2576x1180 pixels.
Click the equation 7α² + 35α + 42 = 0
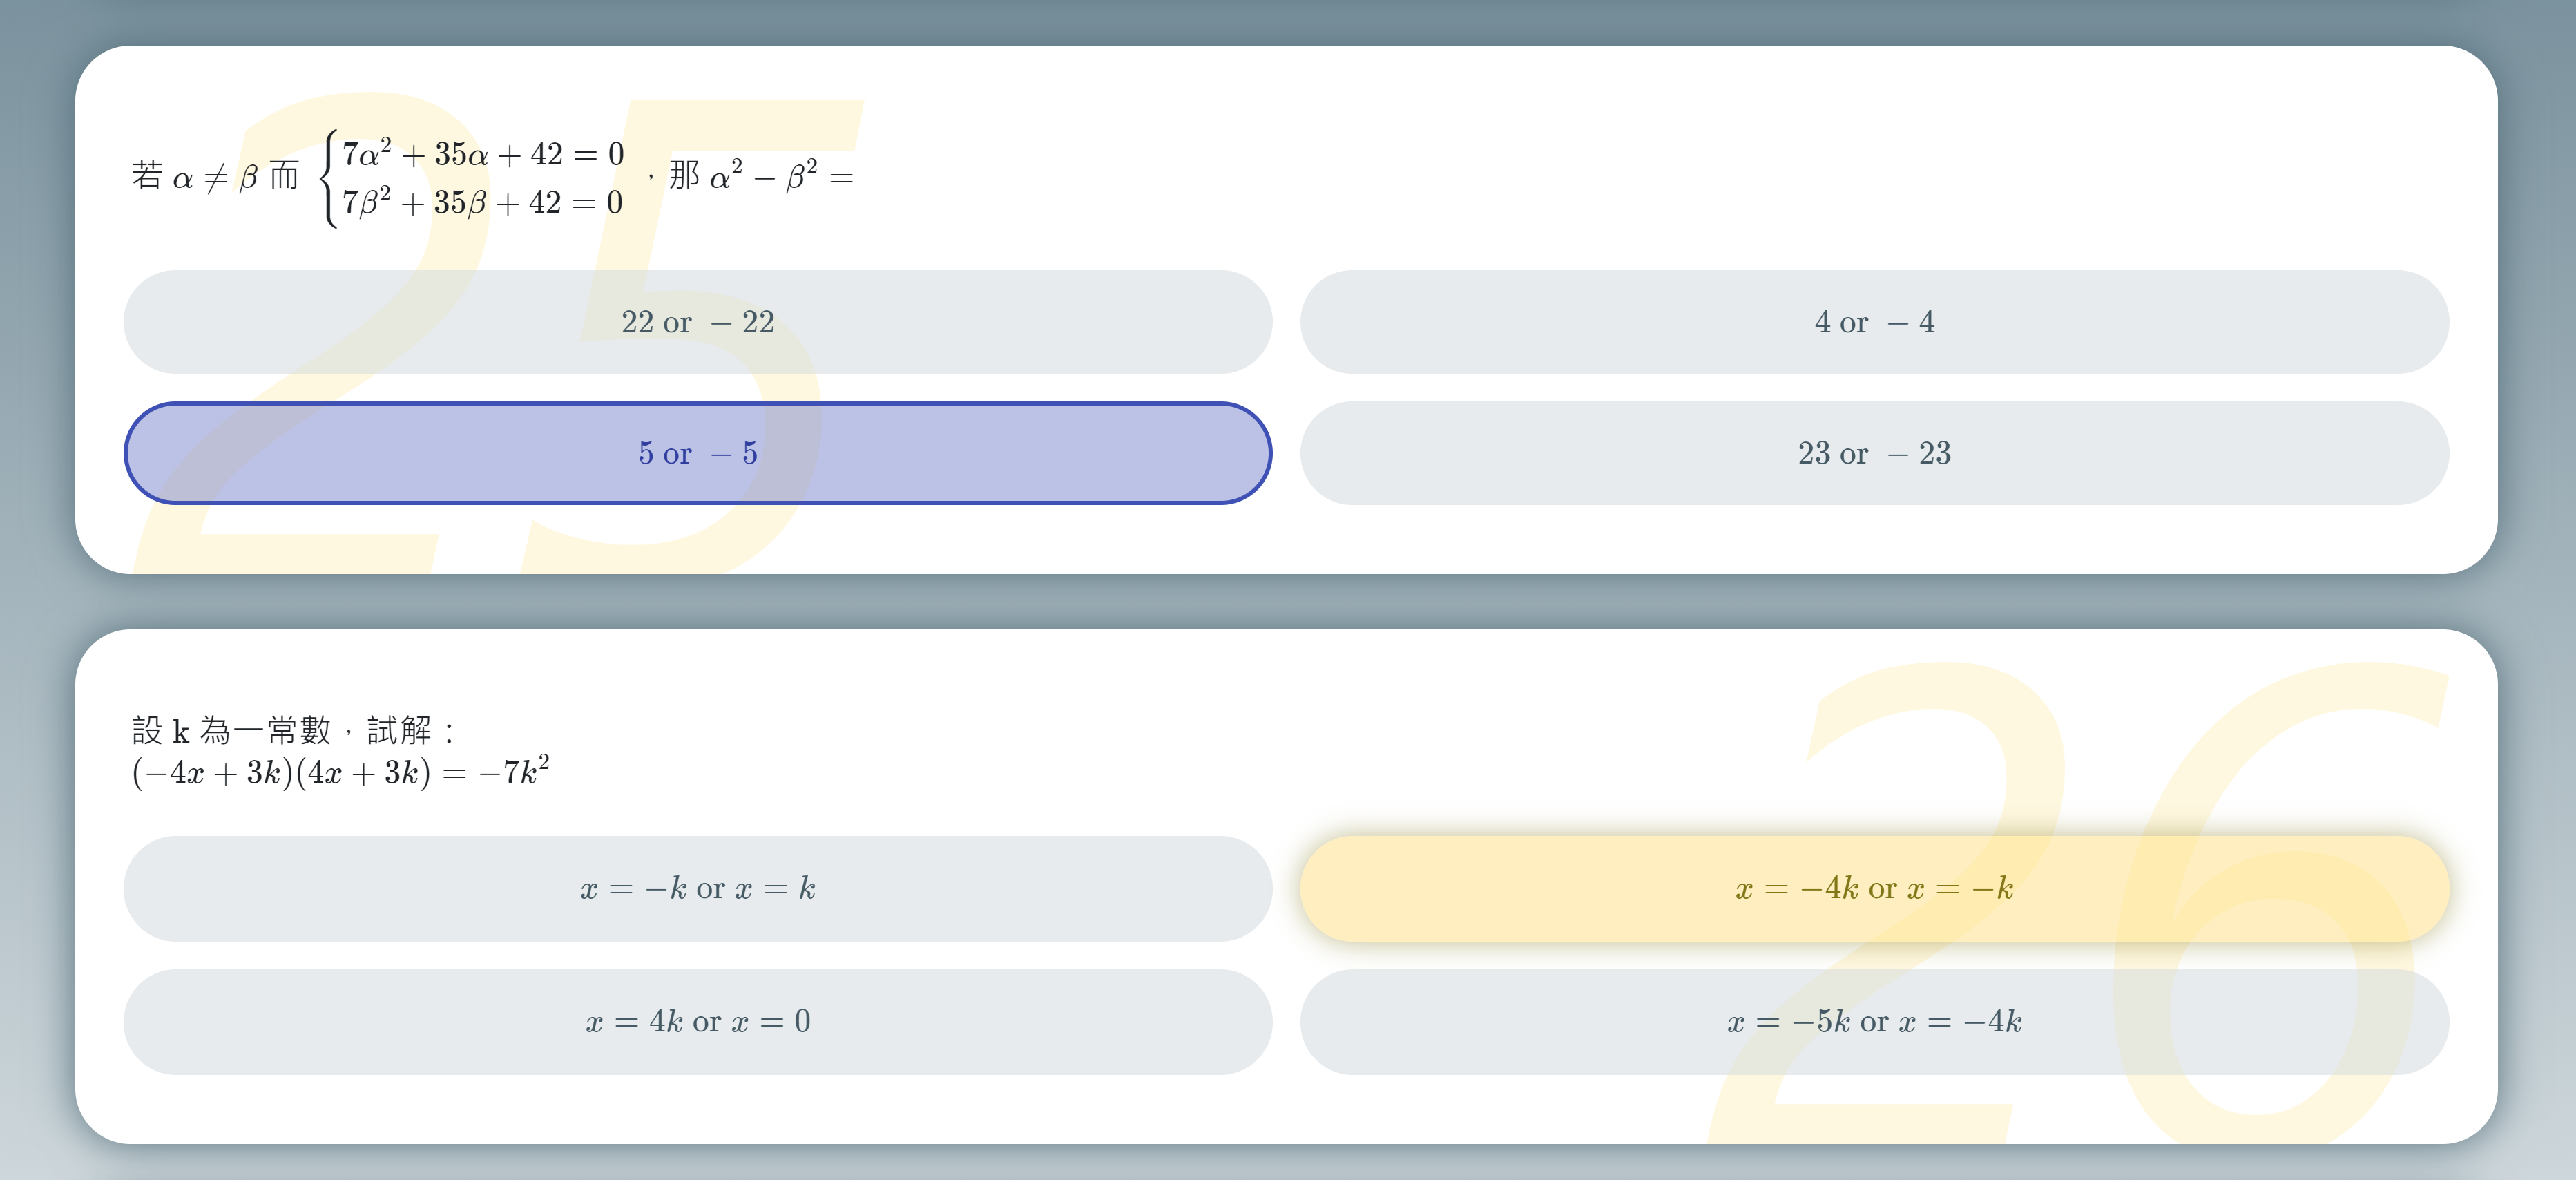[483, 153]
